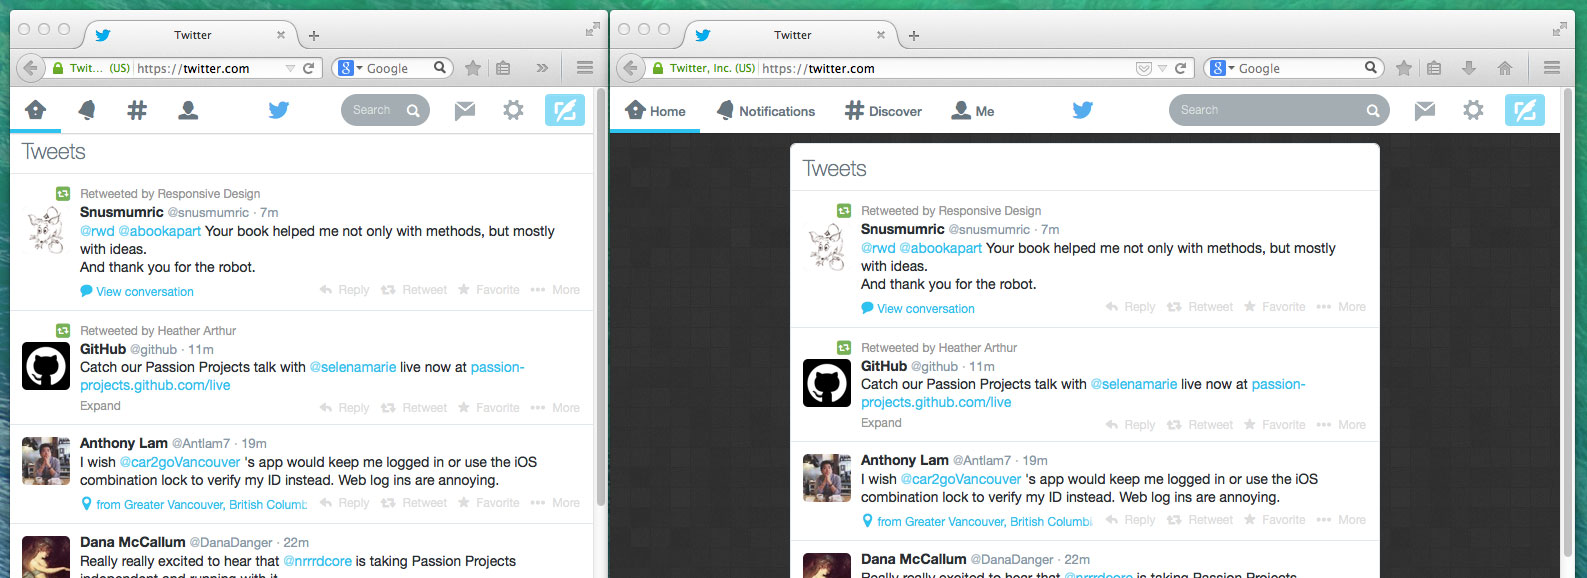Open hamburger menu in right browser

tap(1552, 68)
